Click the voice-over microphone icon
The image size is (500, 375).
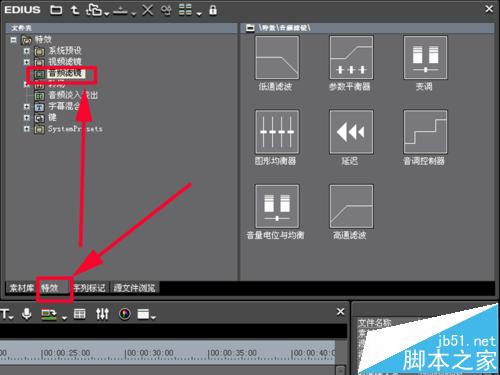click(27, 314)
